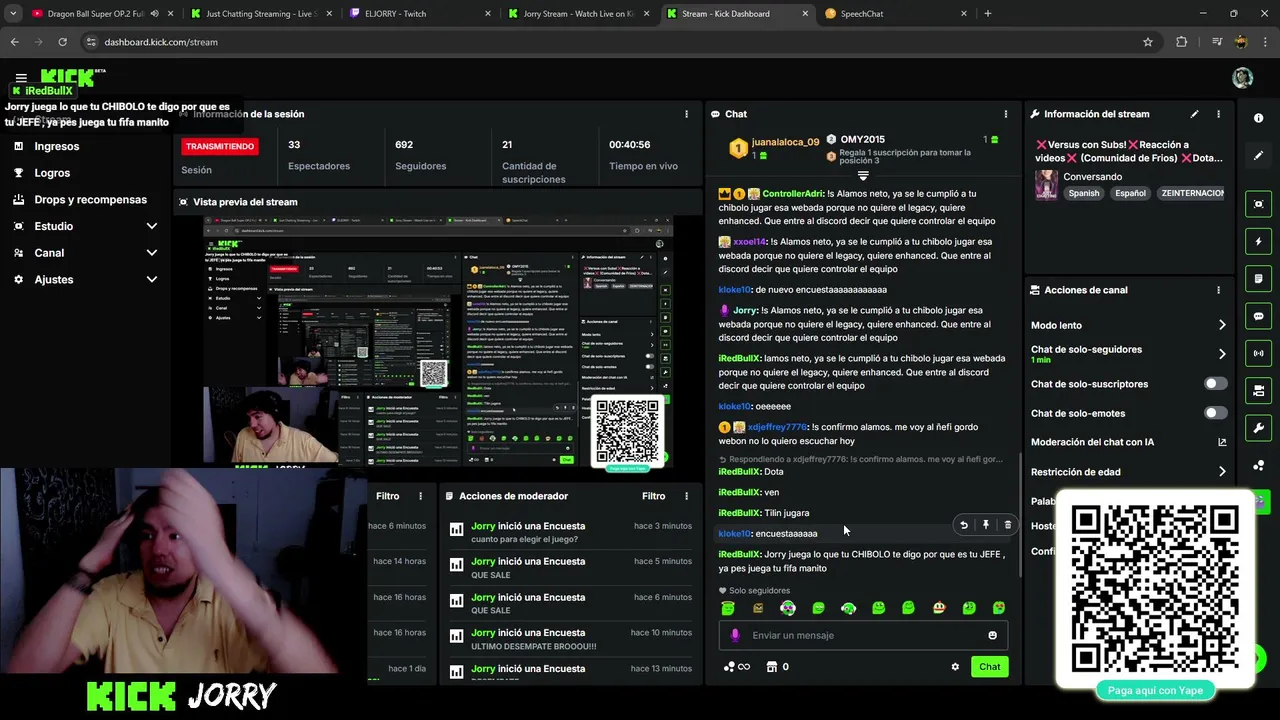Open Información de la sesión options menu

click(686, 114)
